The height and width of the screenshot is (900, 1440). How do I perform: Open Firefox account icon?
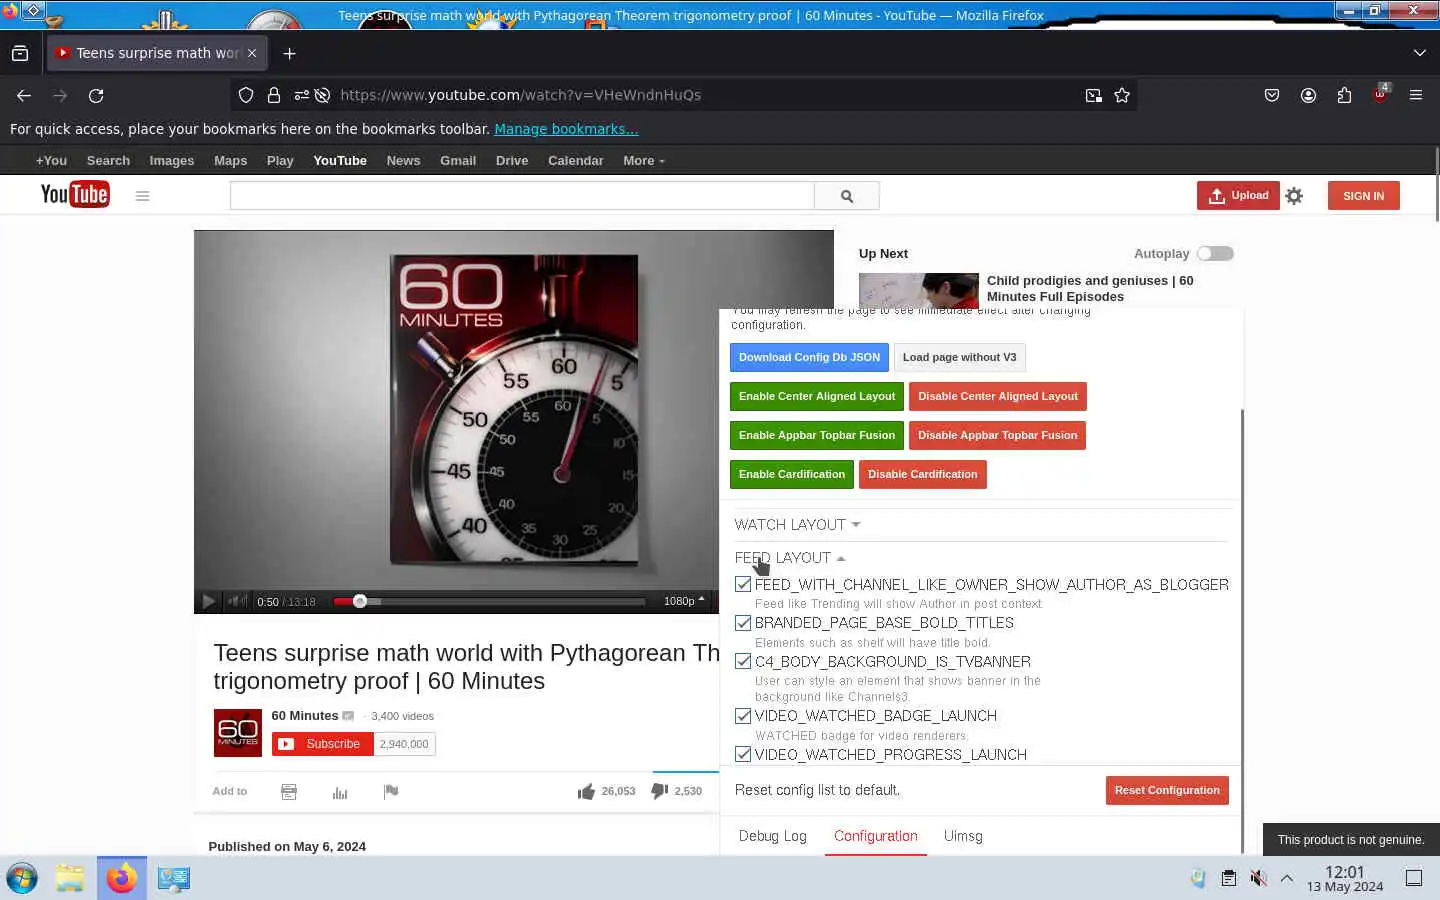[1308, 95]
